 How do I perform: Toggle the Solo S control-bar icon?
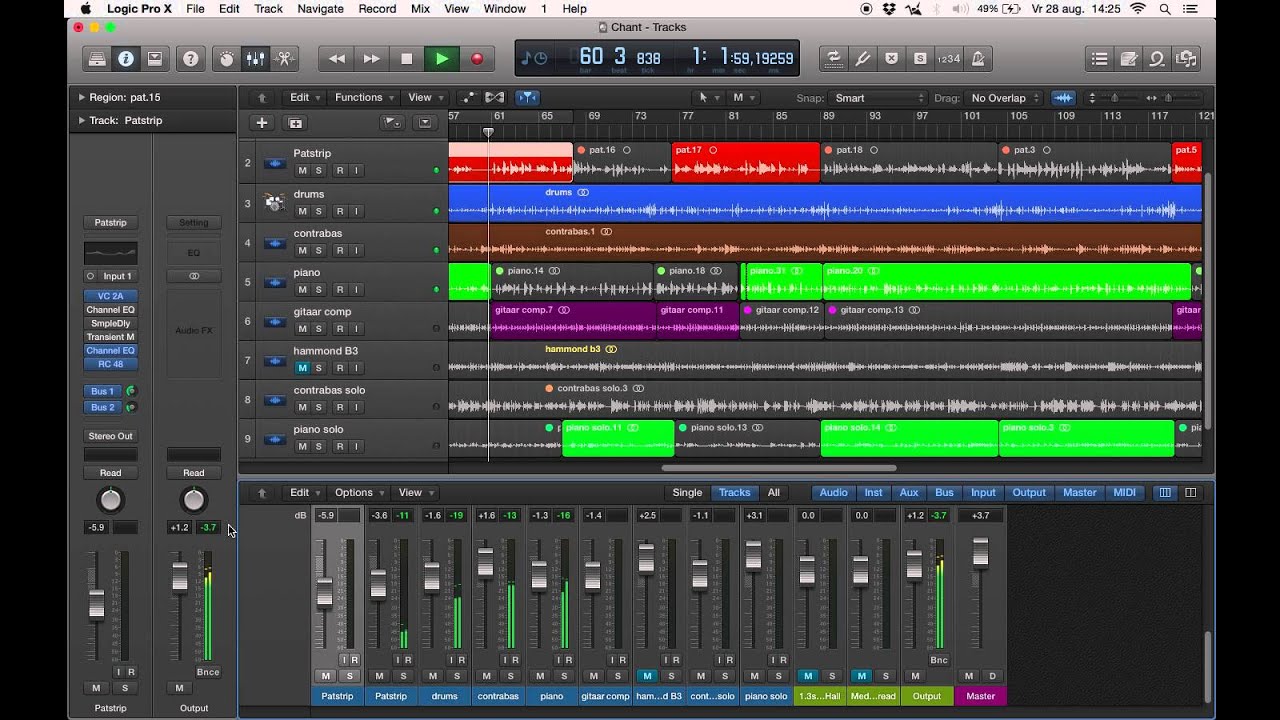click(920, 59)
